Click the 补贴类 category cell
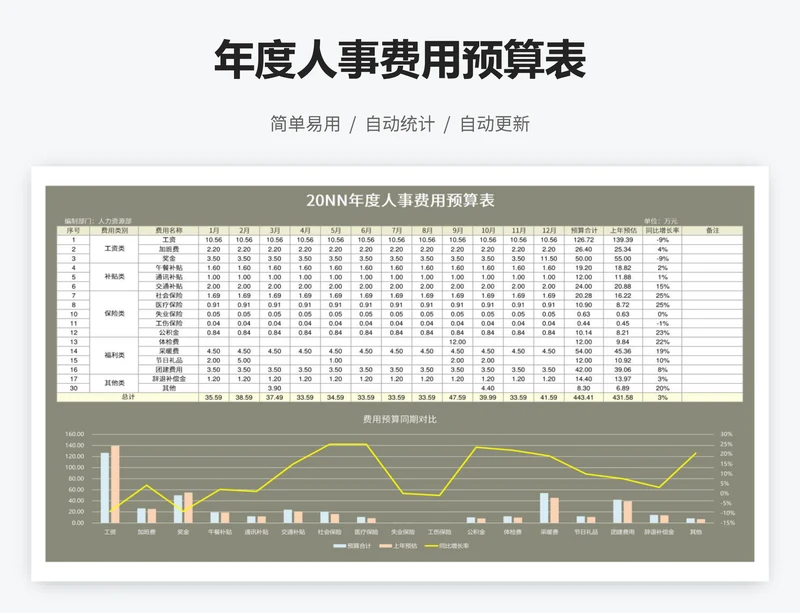 click(x=114, y=277)
